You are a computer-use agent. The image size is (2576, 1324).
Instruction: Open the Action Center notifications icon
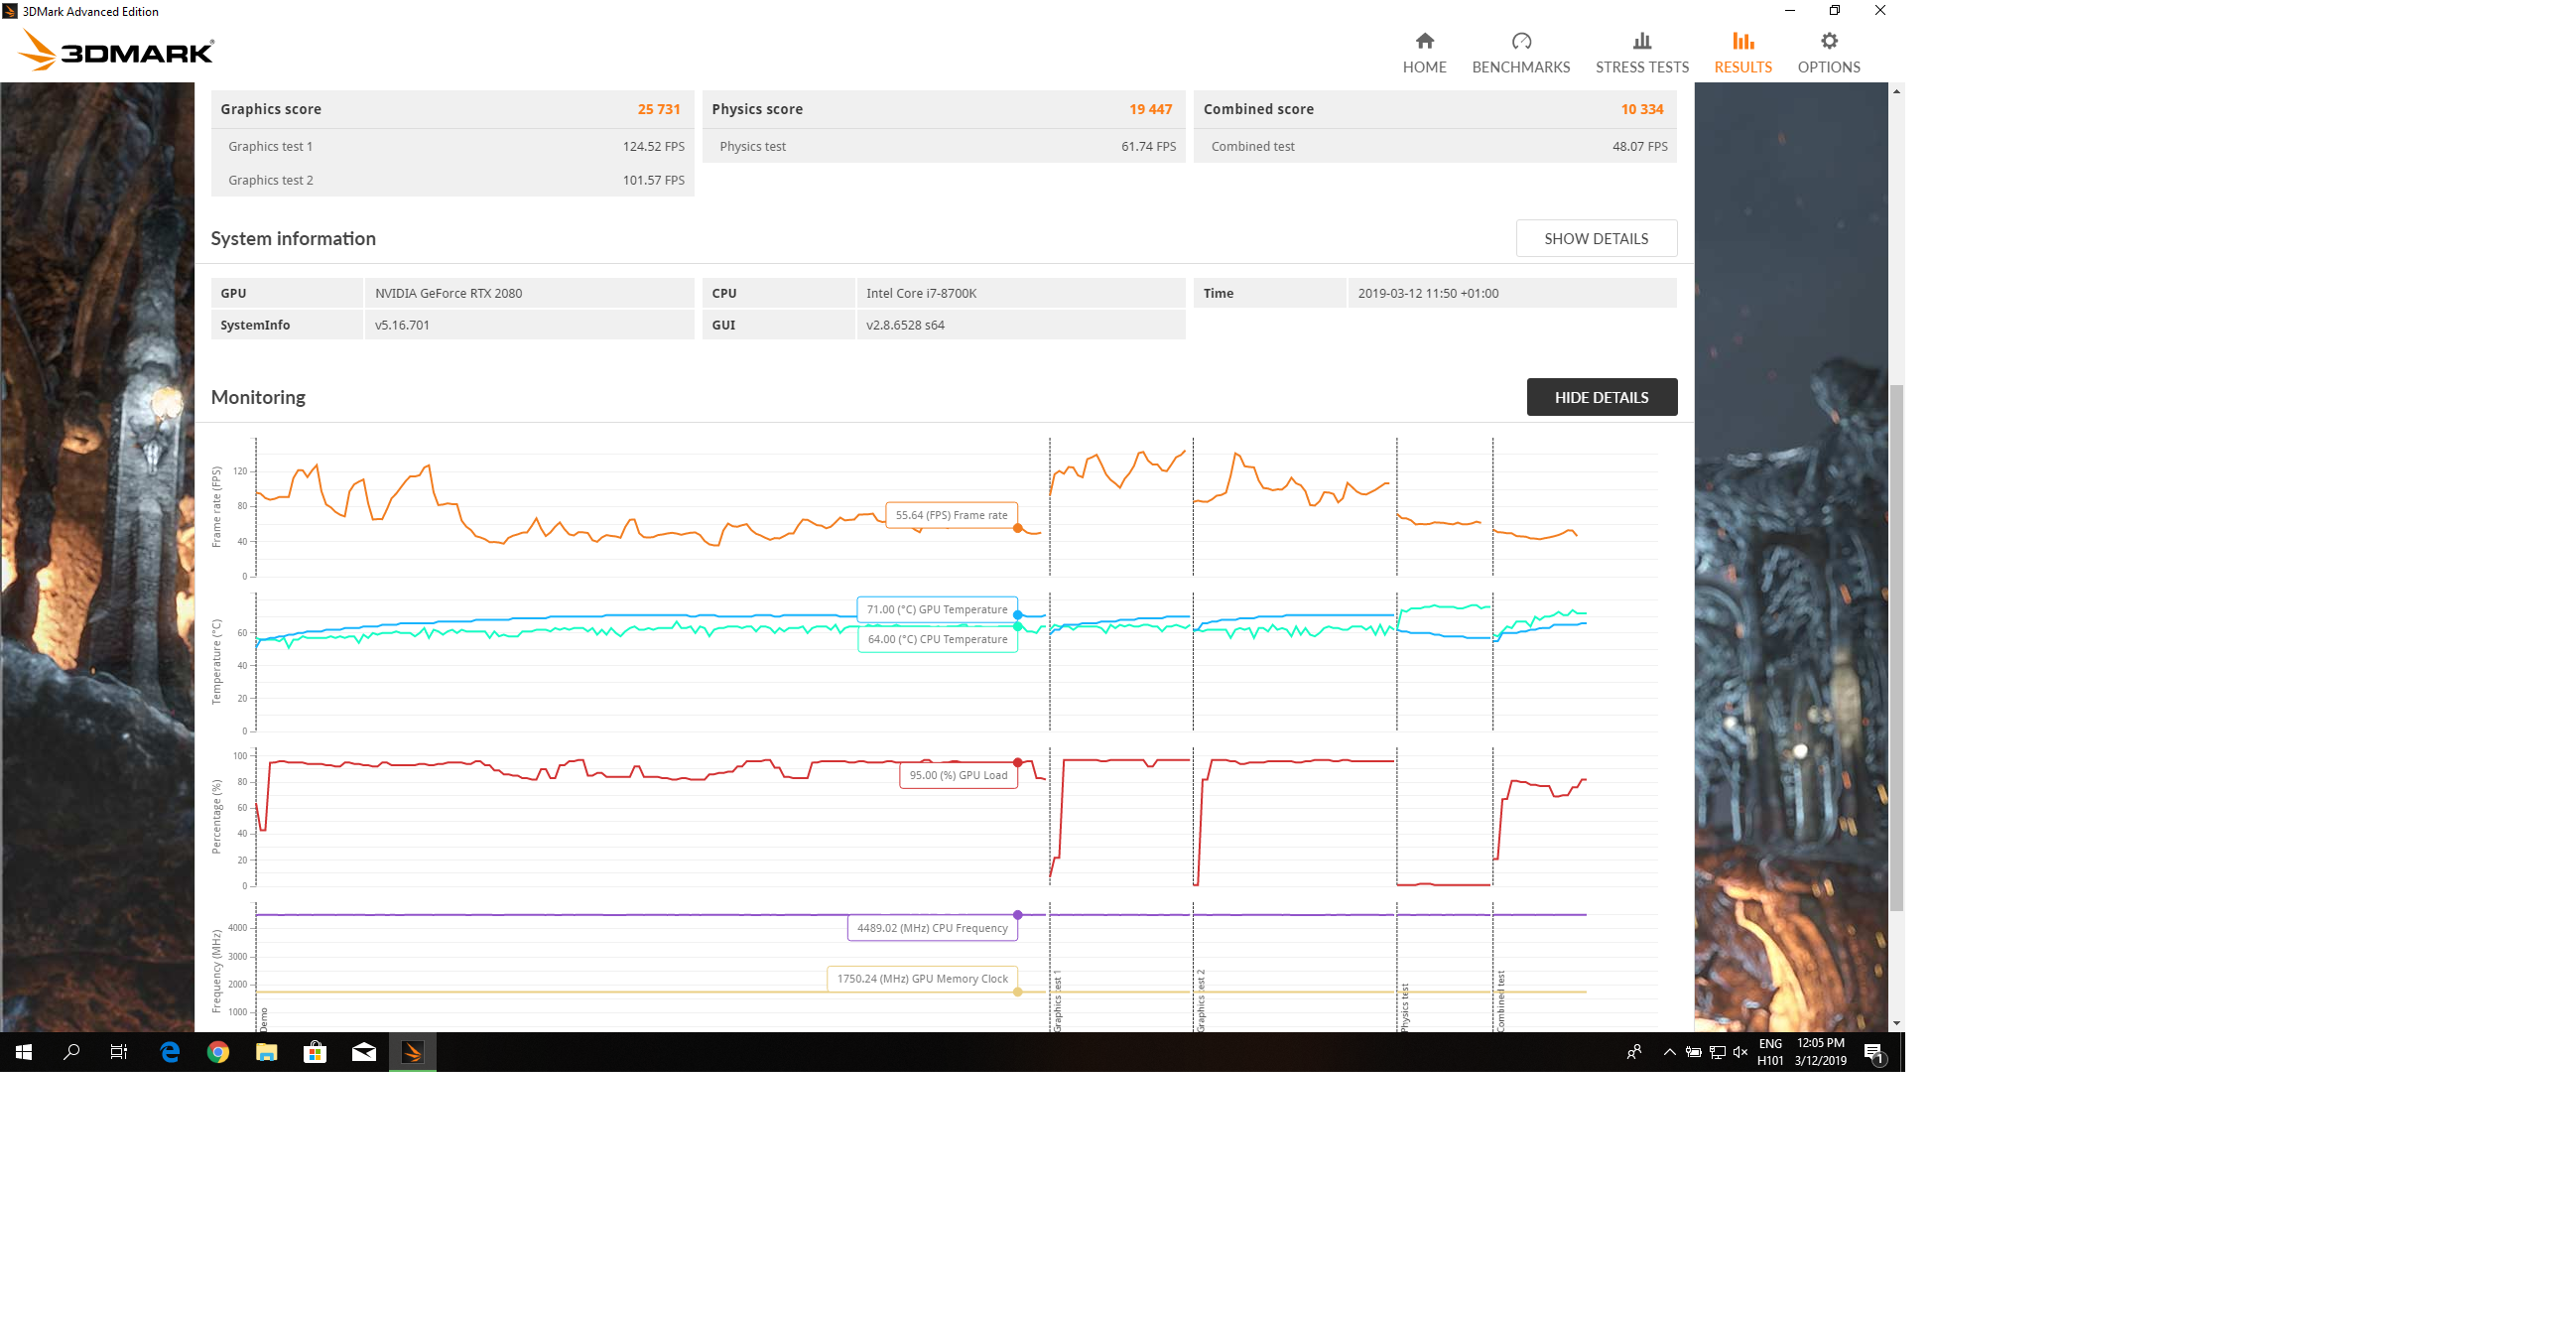(x=1875, y=1052)
